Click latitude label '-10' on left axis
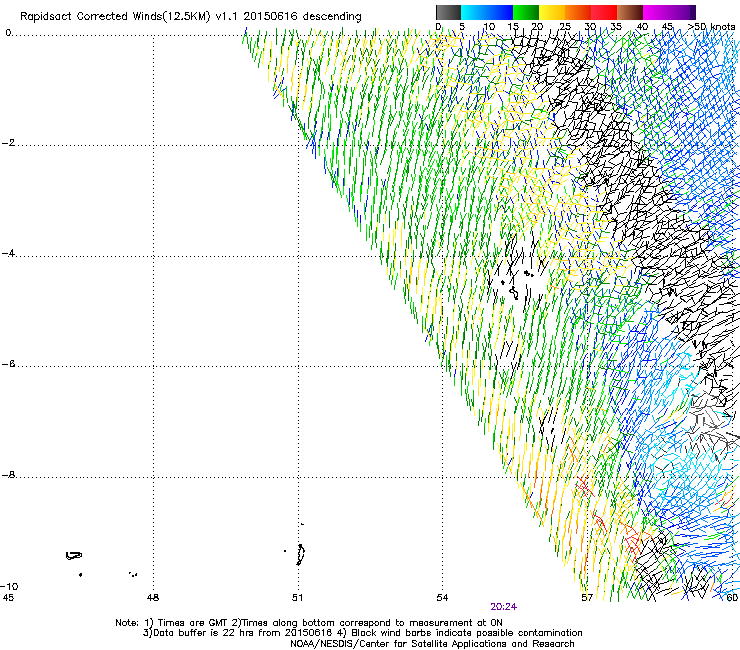Image resolution: width=740 pixels, height=650 pixels. click(x=9, y=586)
